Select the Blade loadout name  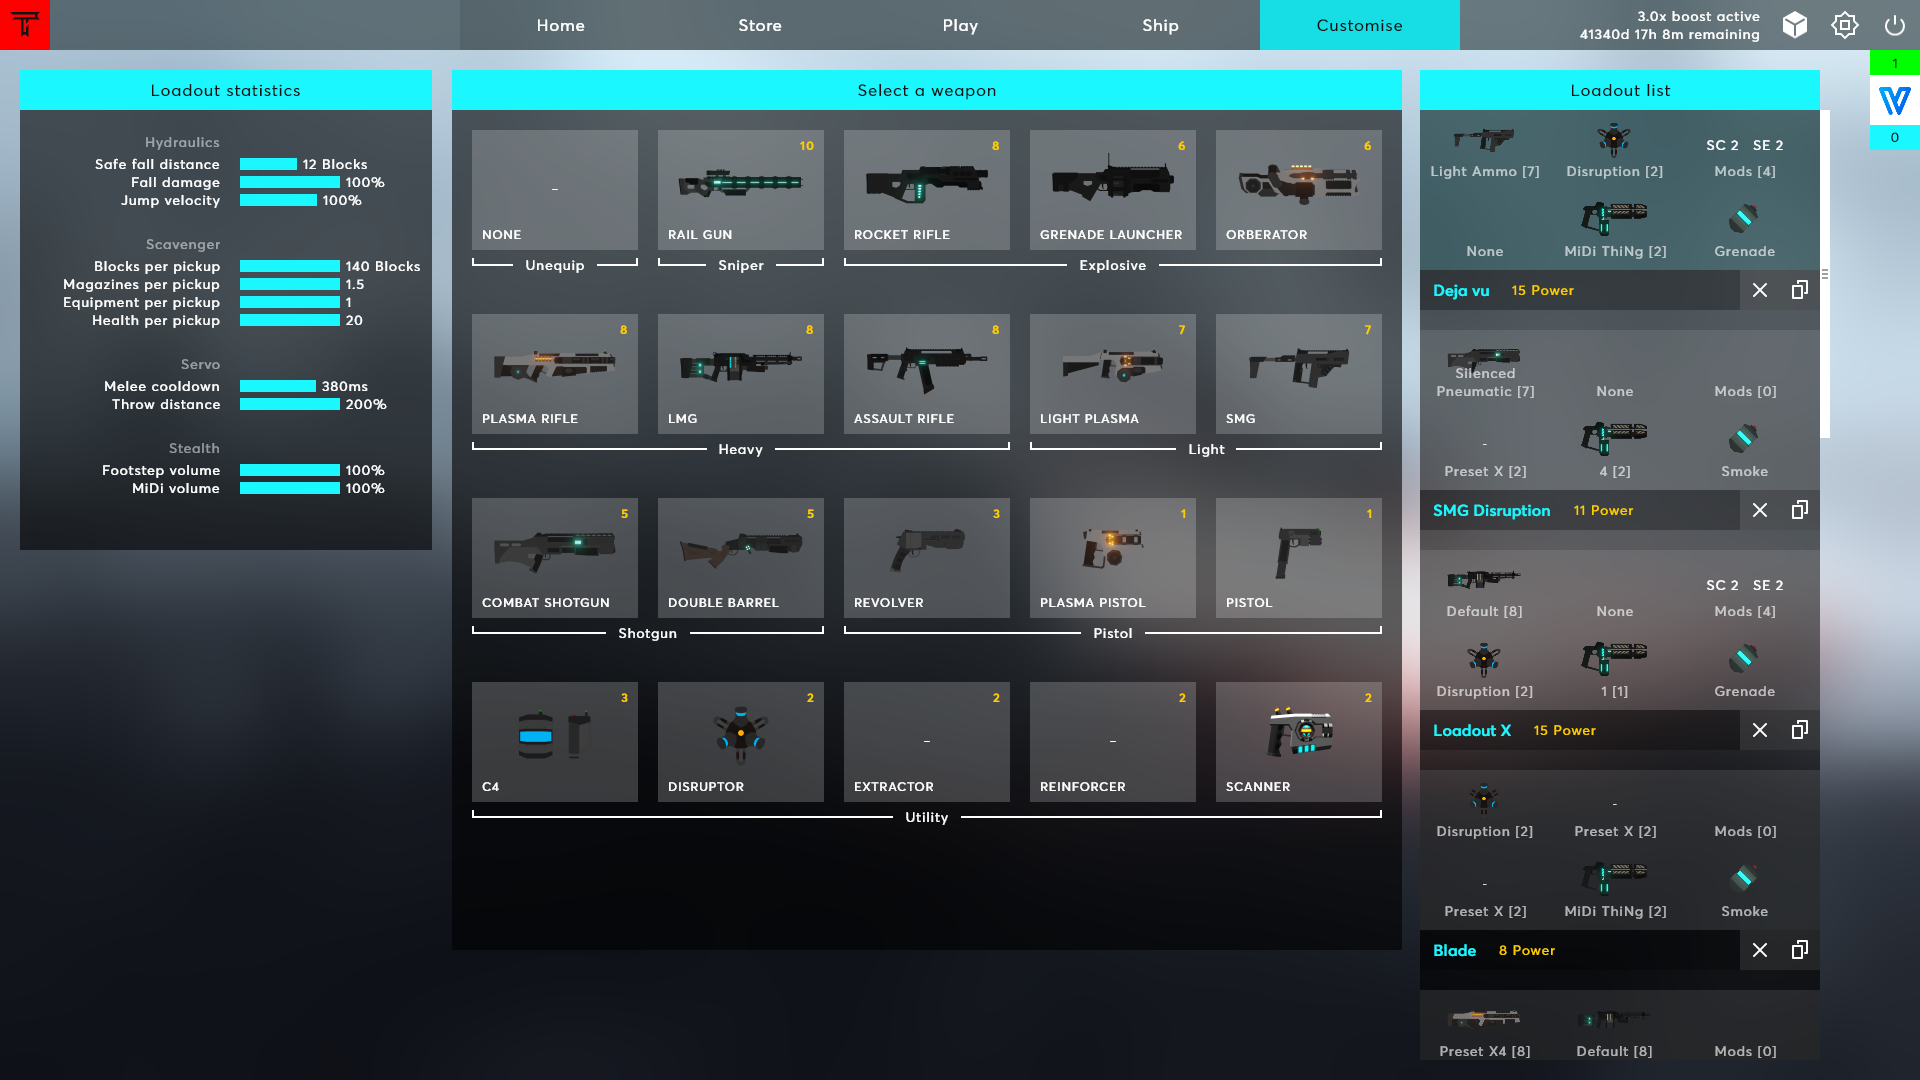(x=1454, y=950)
